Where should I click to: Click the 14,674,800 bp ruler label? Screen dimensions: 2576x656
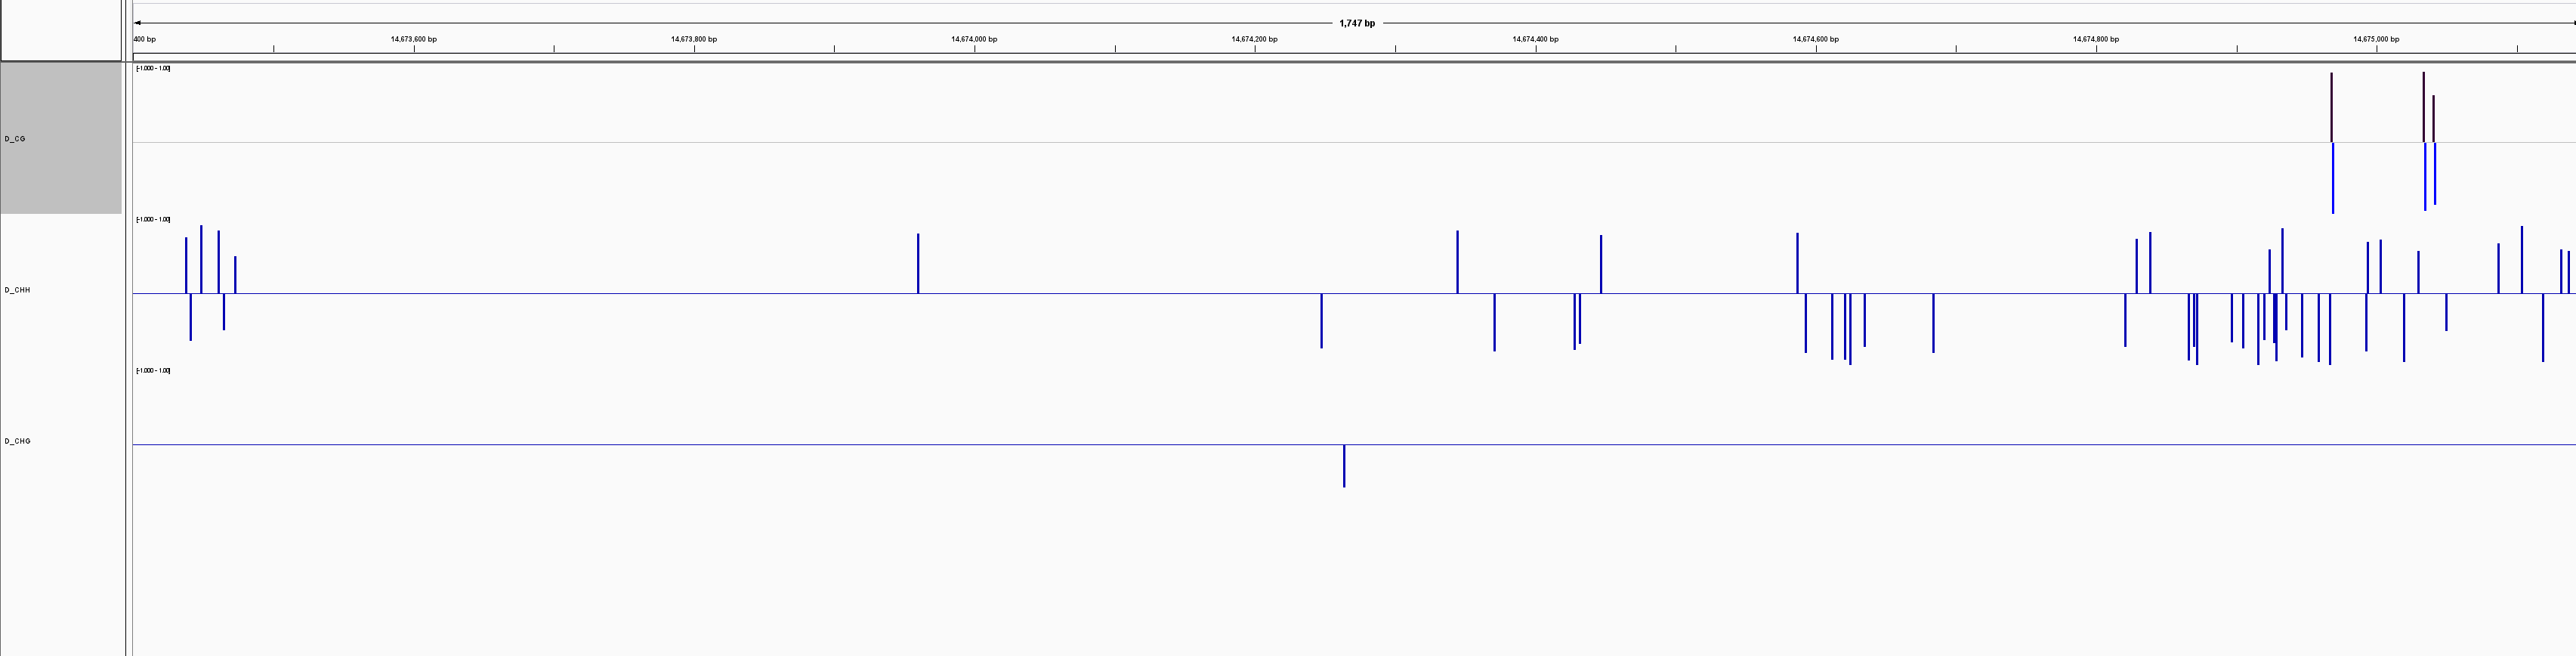(2096, 39)
